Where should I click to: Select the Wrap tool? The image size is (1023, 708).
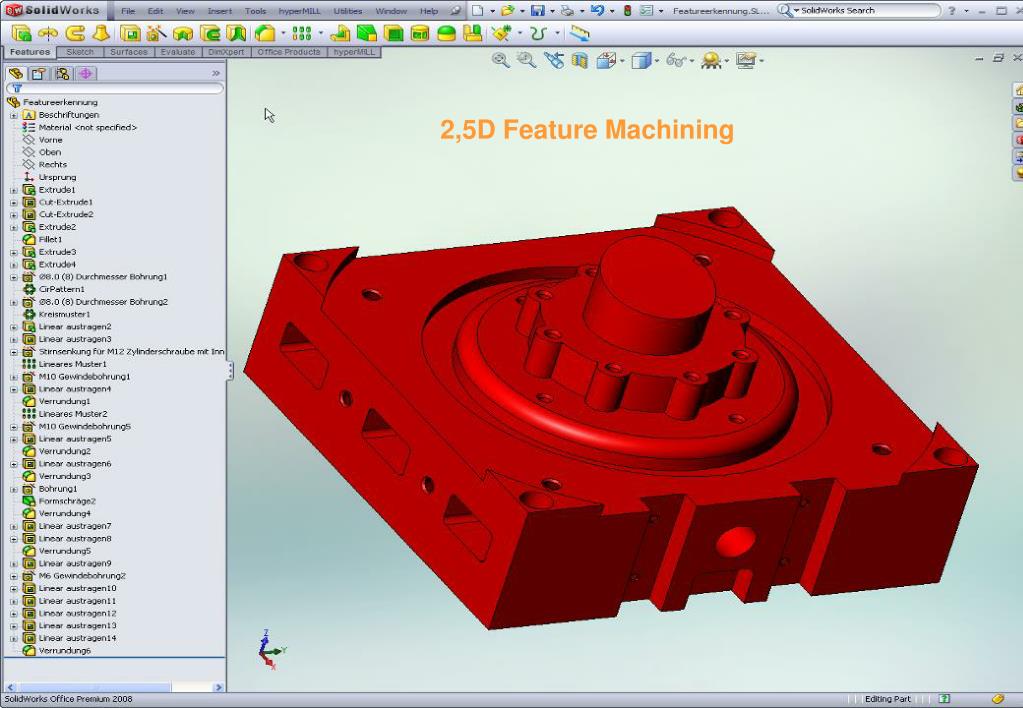tap(420, 33)
